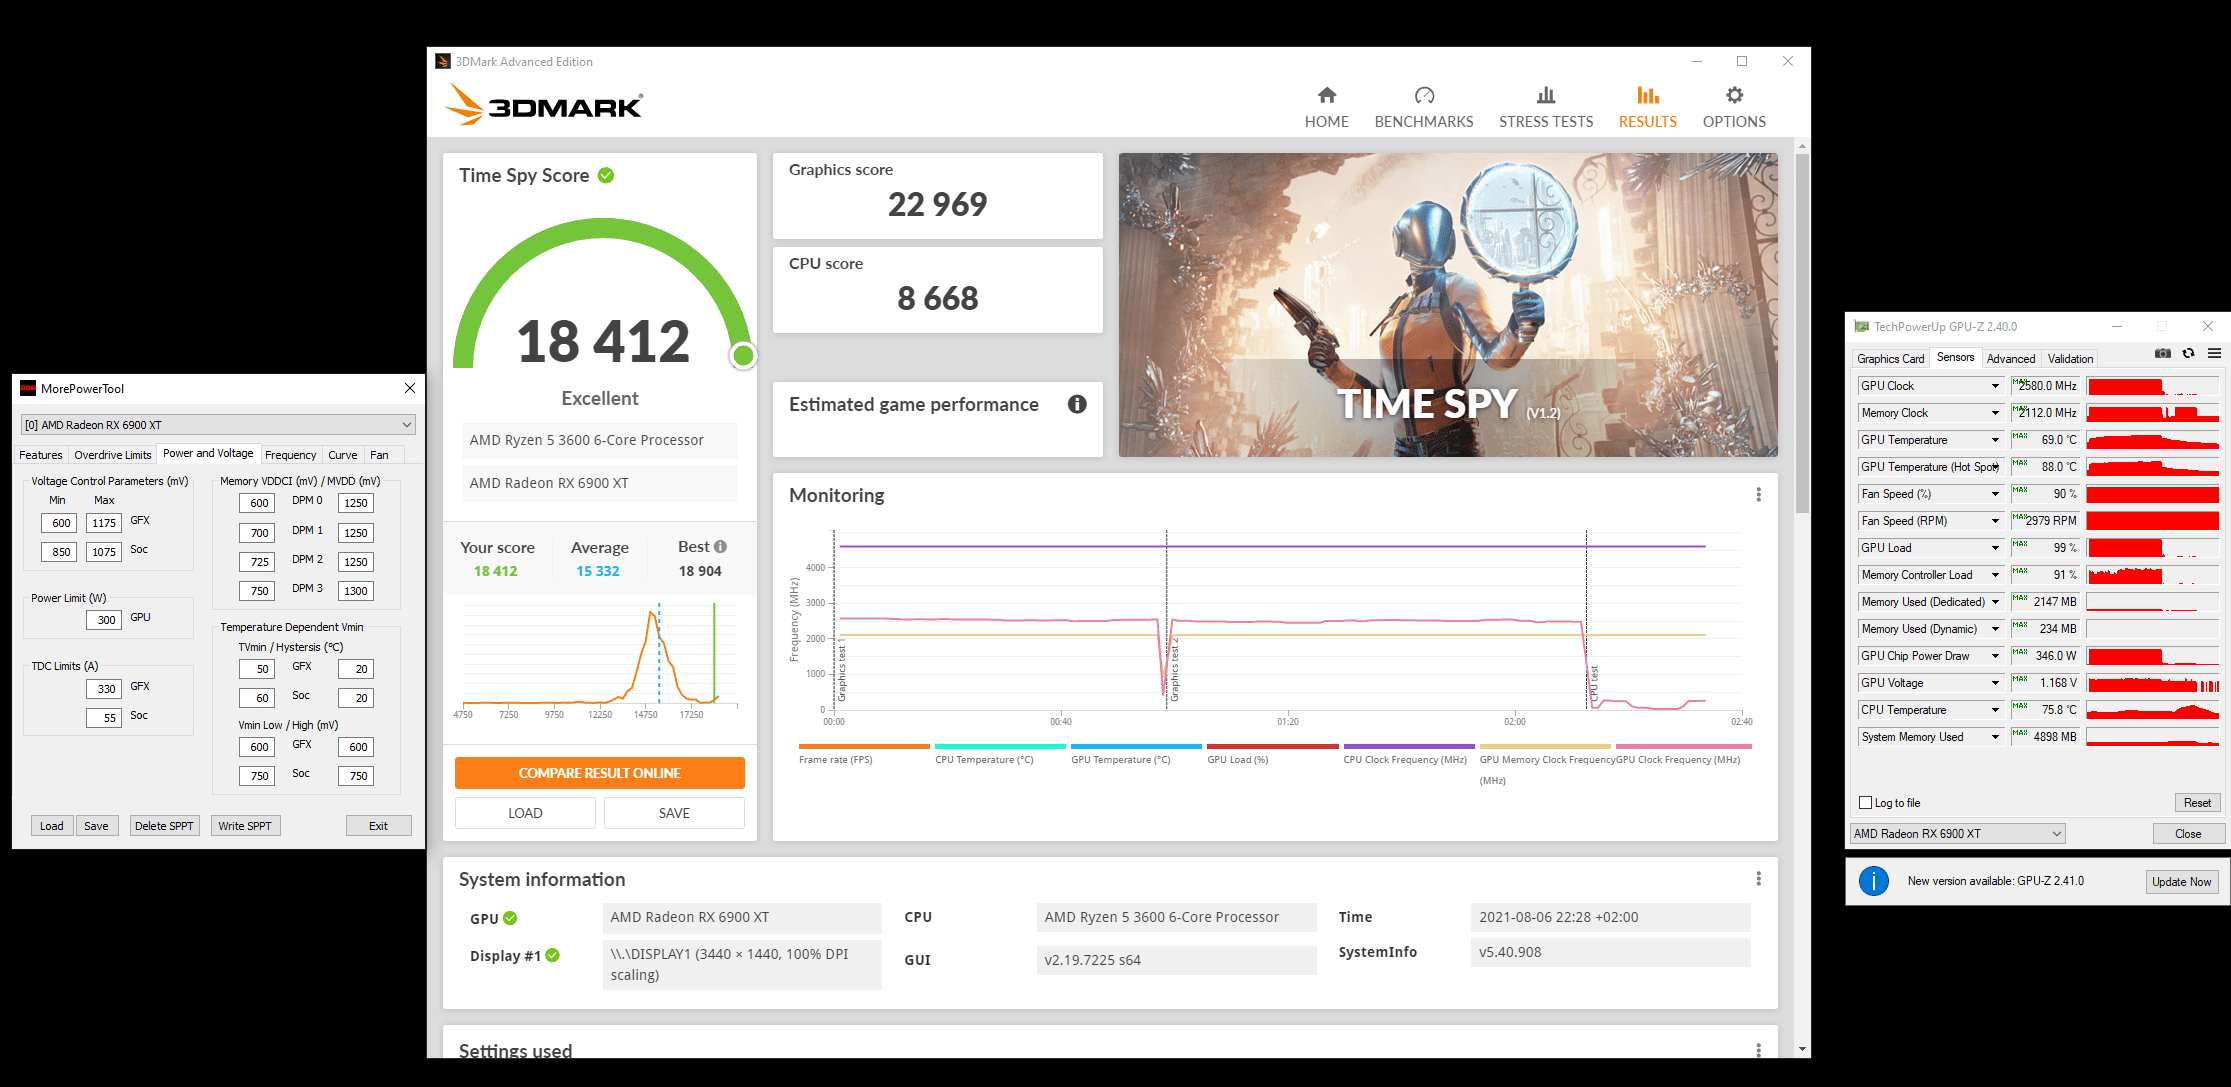
Task: Click Write SPPT in MorePowerTool
Action: pyautogui.click(x=245, y=826)
